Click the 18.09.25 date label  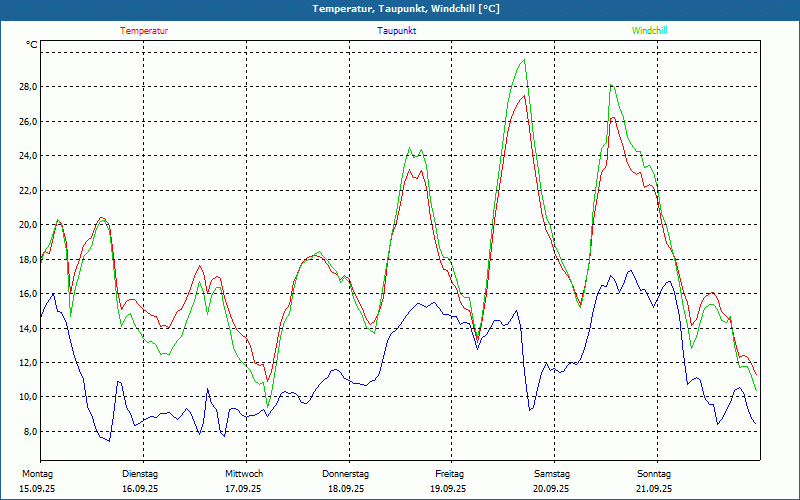(346, 489)
